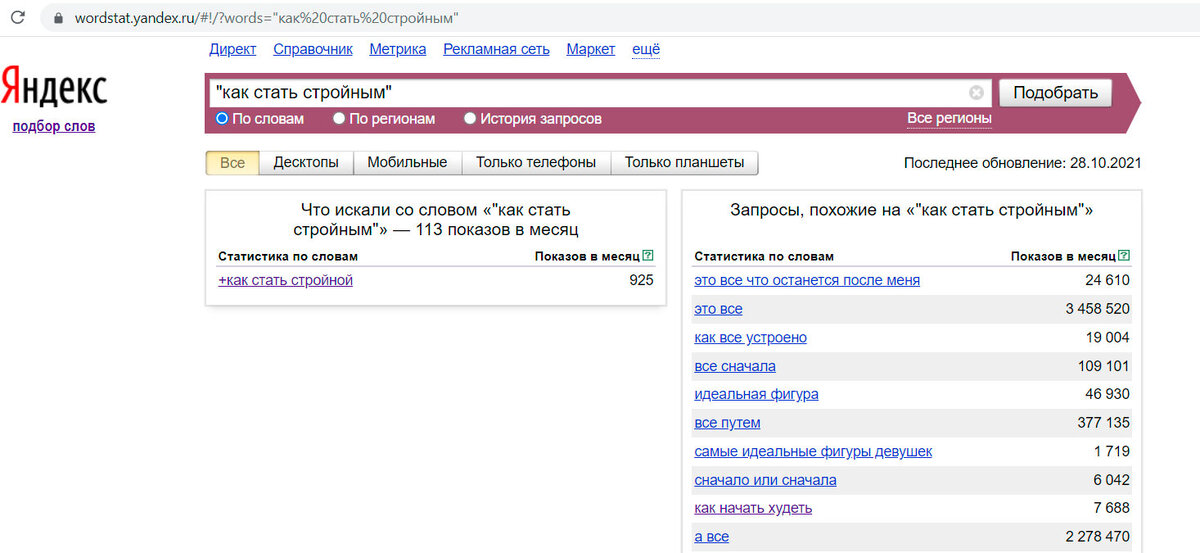1200x553 pixels.
Task: Click the подбор слов link
Action: click(54, 126)
